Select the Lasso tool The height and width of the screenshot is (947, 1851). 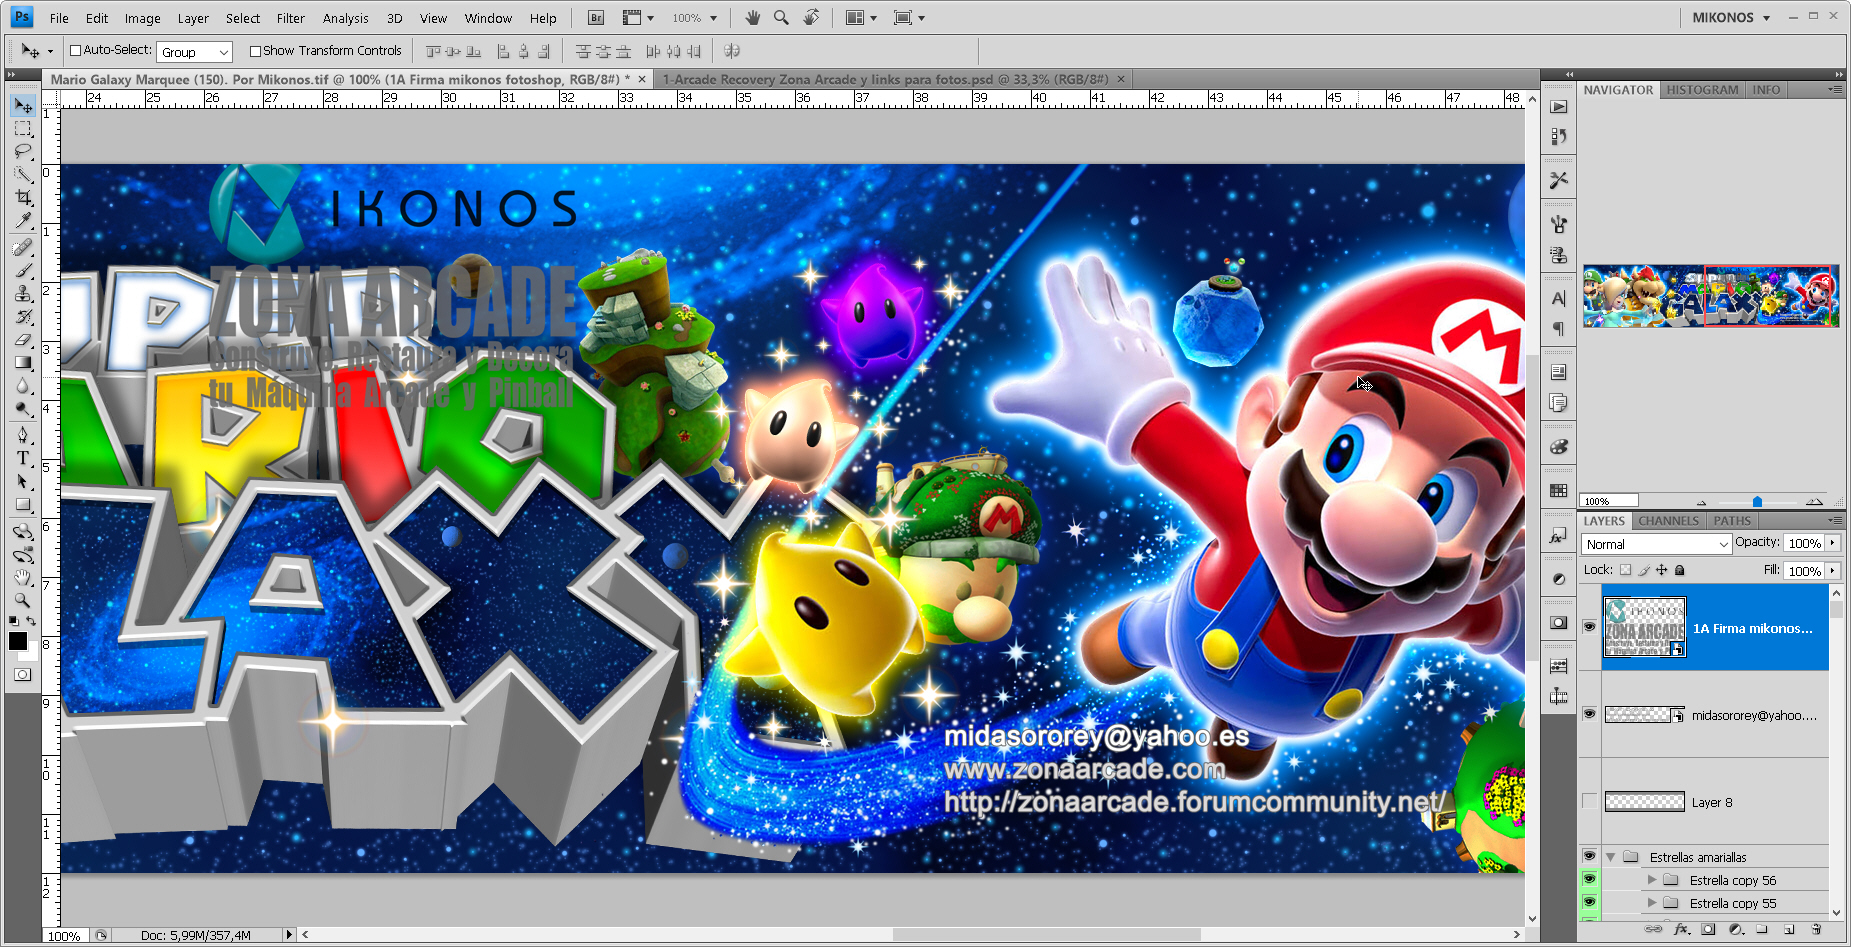(23, 152)
